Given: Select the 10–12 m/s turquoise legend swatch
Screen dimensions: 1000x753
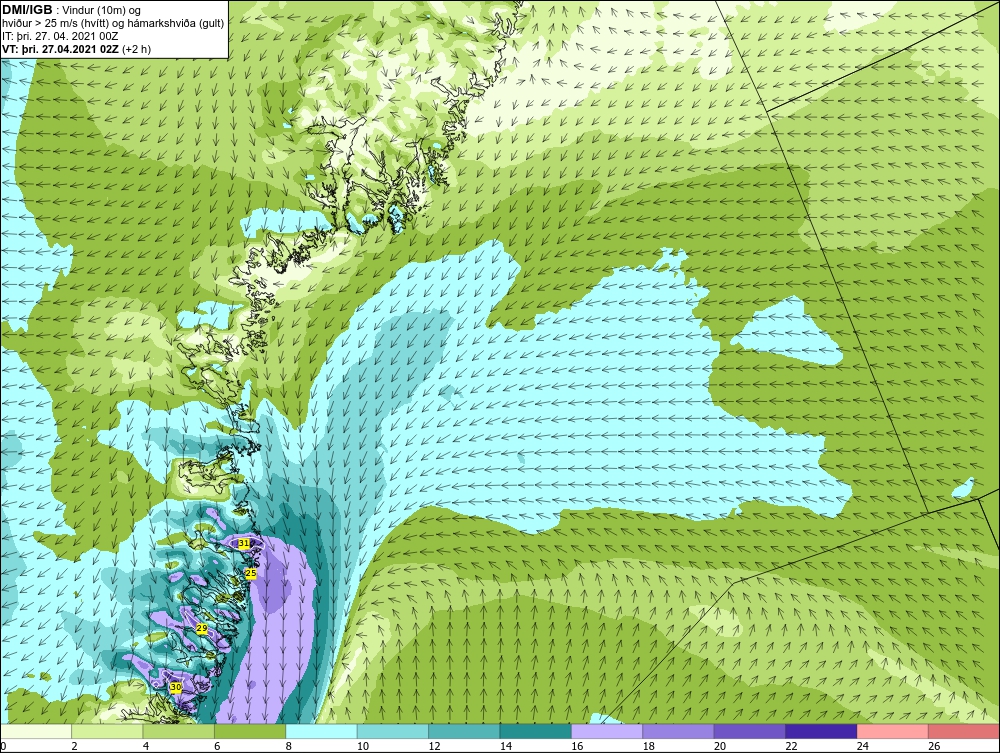Looking at the screenshot, I should pyautogui.click(x=393, y=731).
